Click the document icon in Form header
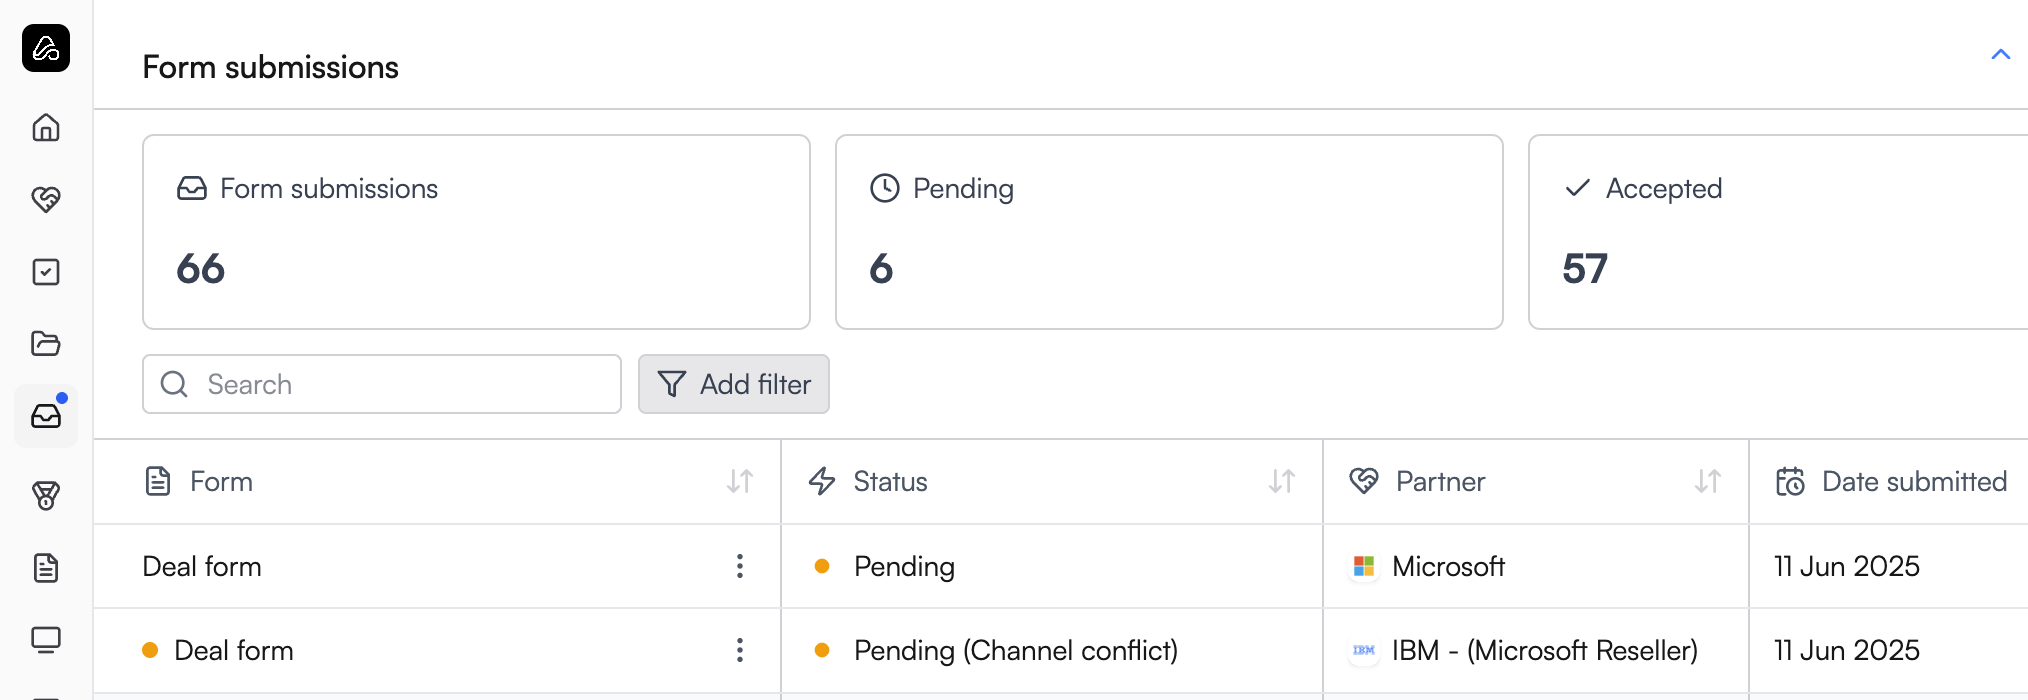This screenshot has height=700, width=2028. (x=158, y=482)
